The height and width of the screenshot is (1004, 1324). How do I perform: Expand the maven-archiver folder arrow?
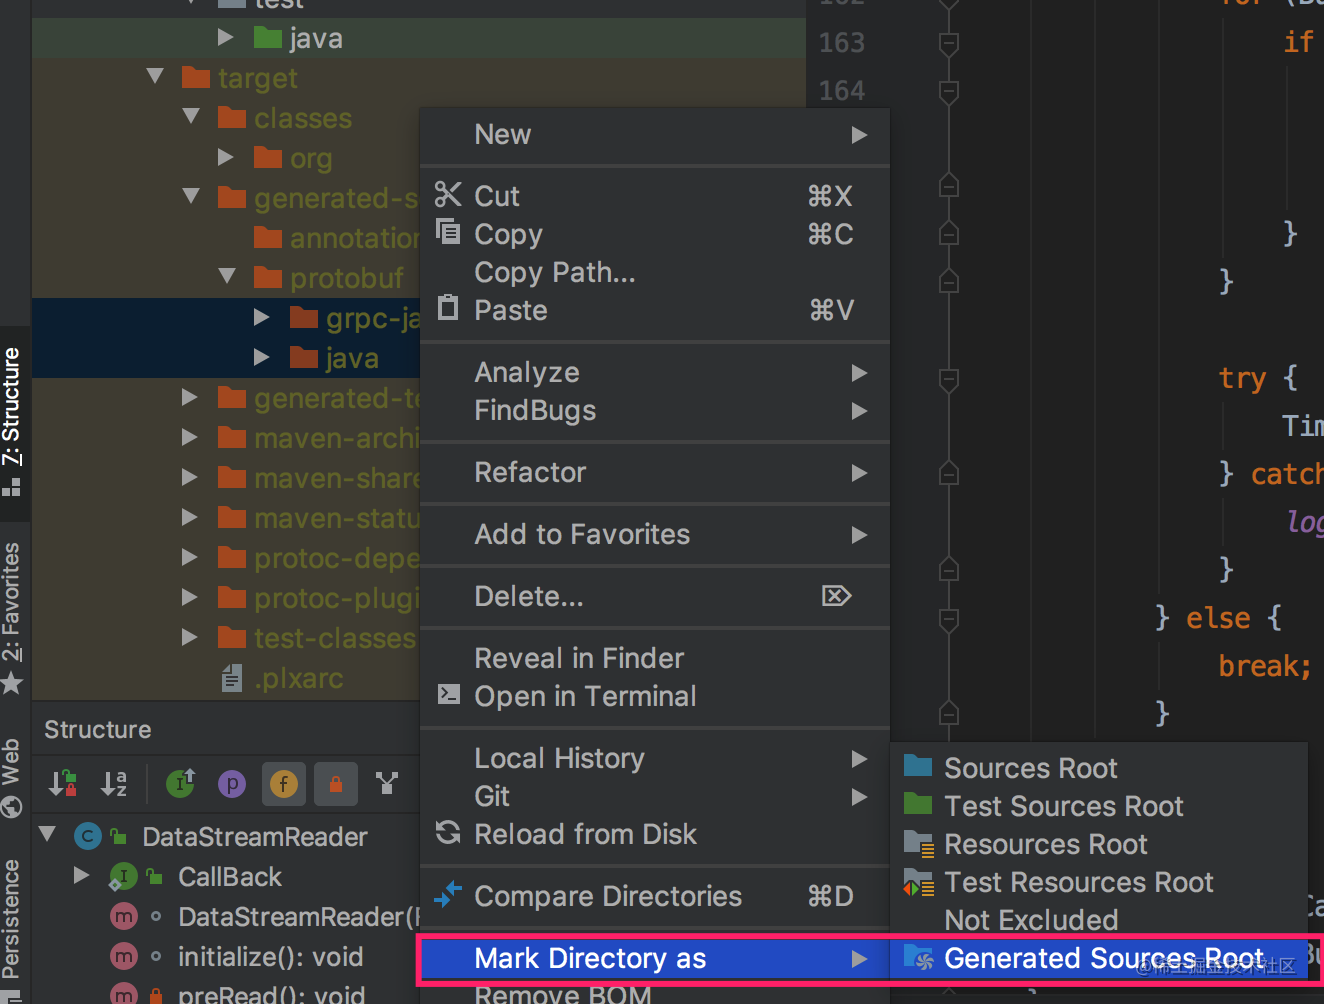(x=190, y=437)
